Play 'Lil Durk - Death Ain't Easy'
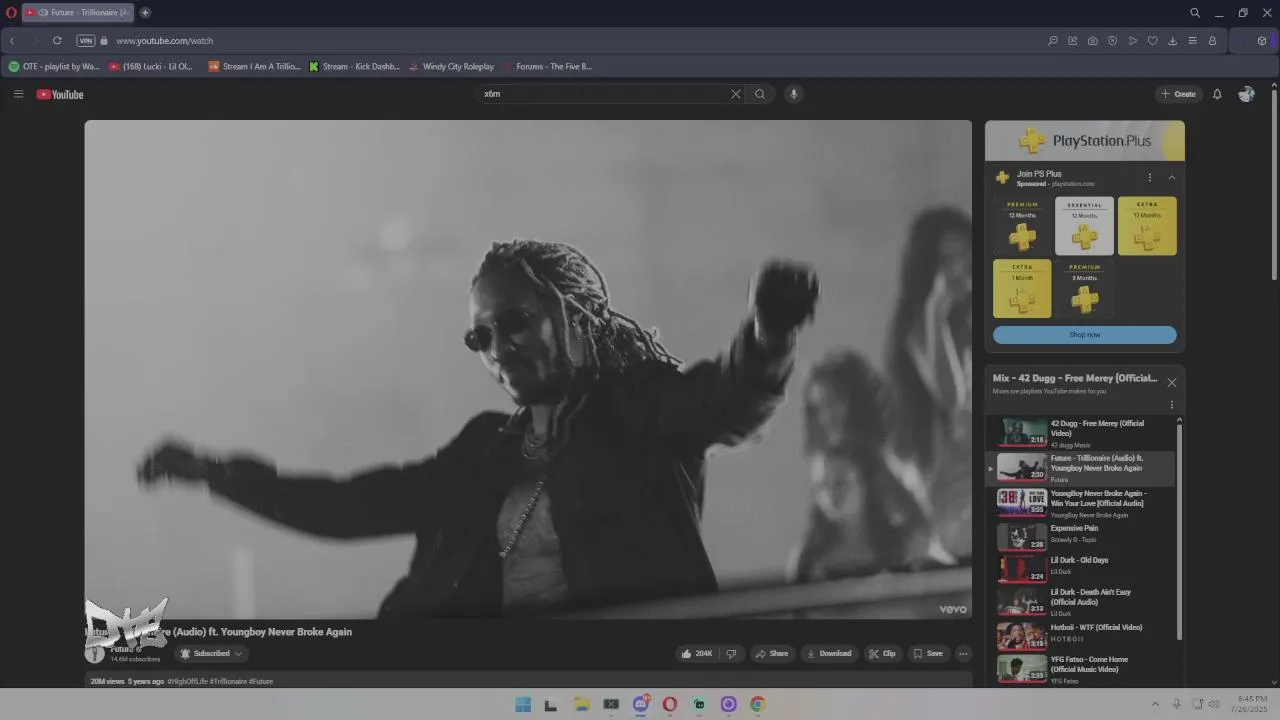The width and height of the screenshot is (1280, 720). pyautogui.click(x=1079, y=602)
